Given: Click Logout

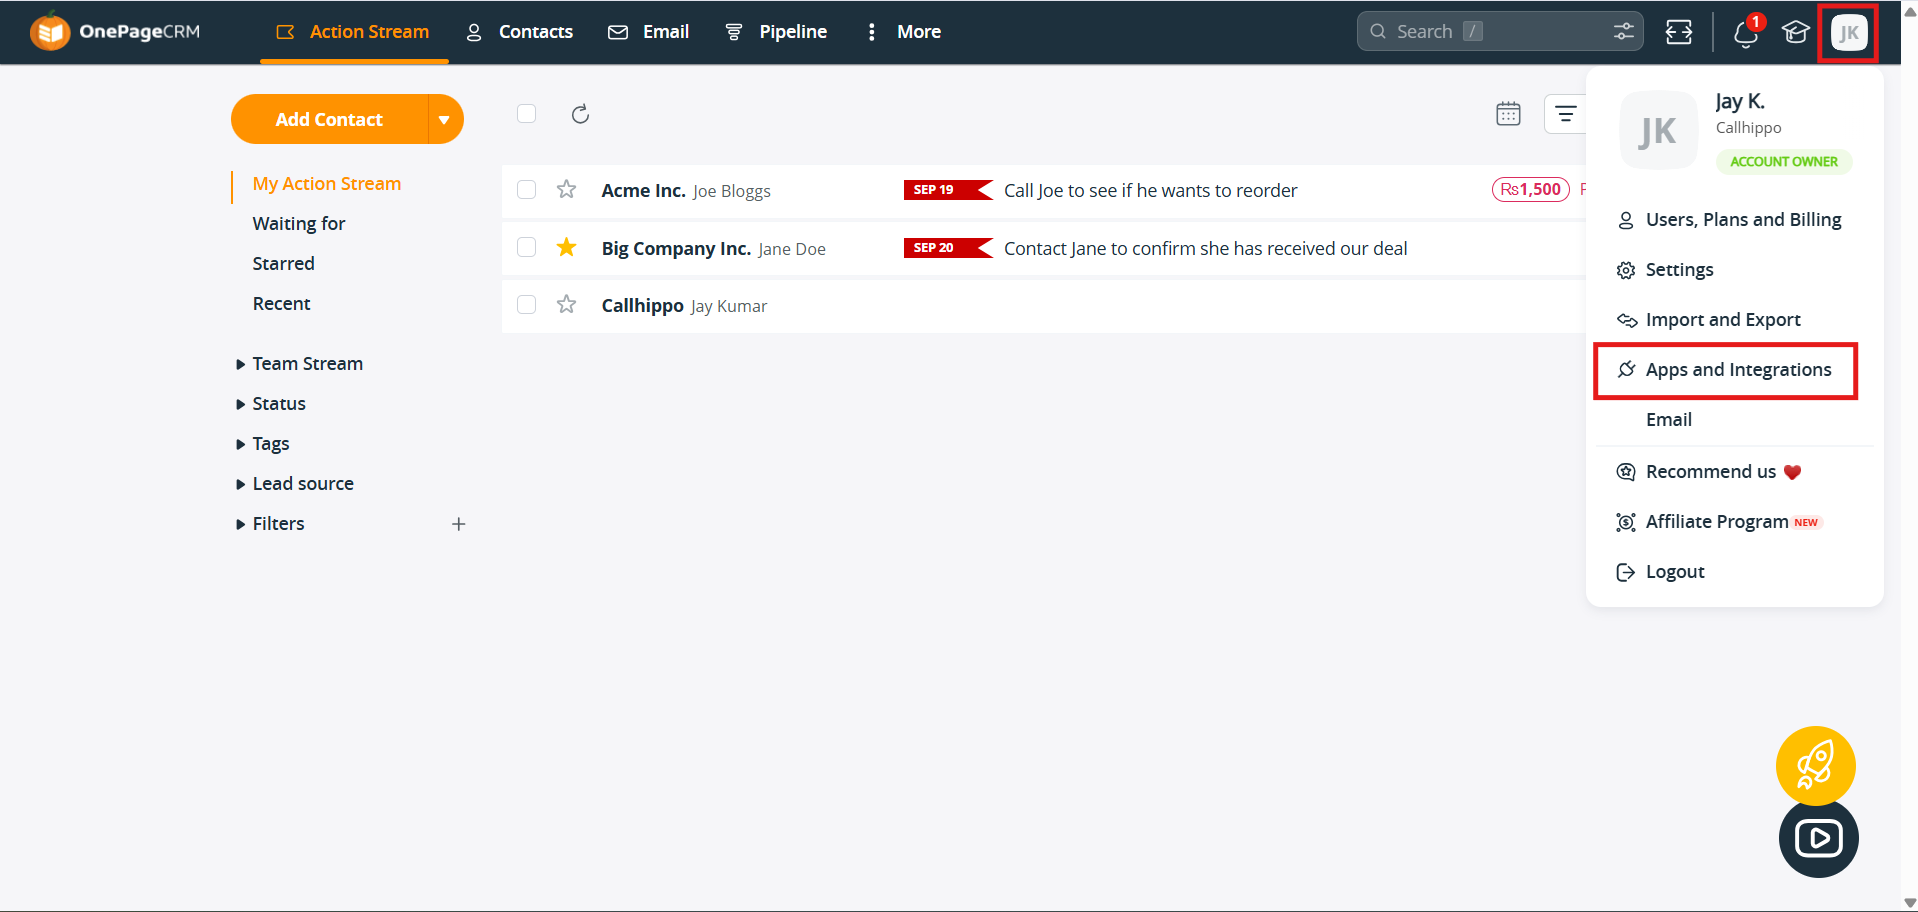Looking at the screenshot, I should coord(1661,572).
